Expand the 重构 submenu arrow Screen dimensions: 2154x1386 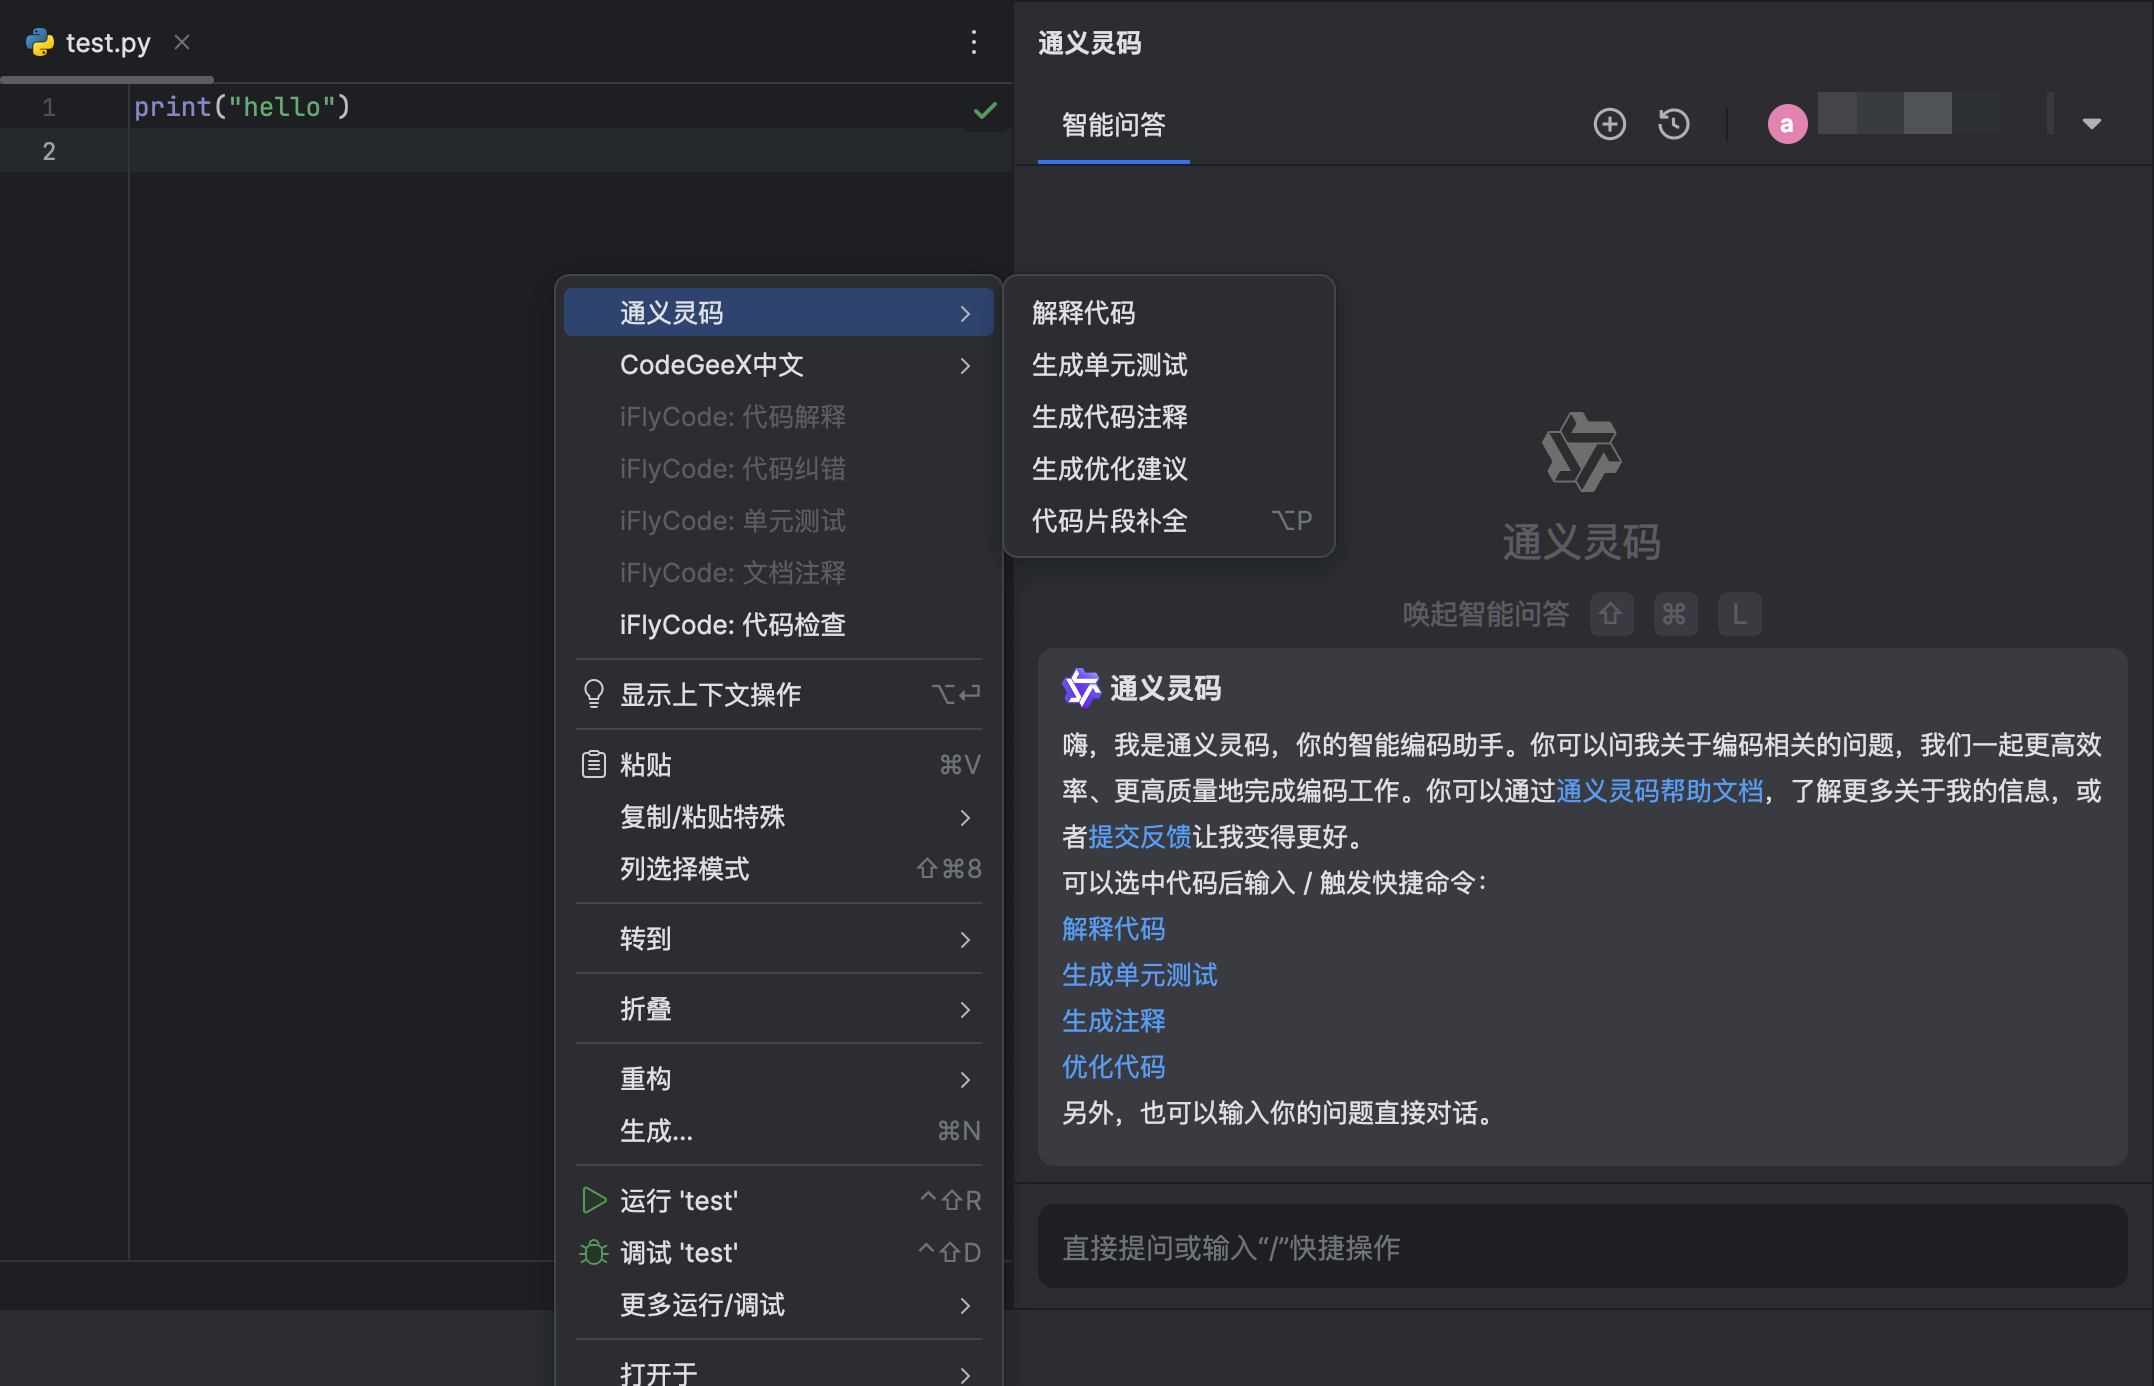[x=965, y=1079]
